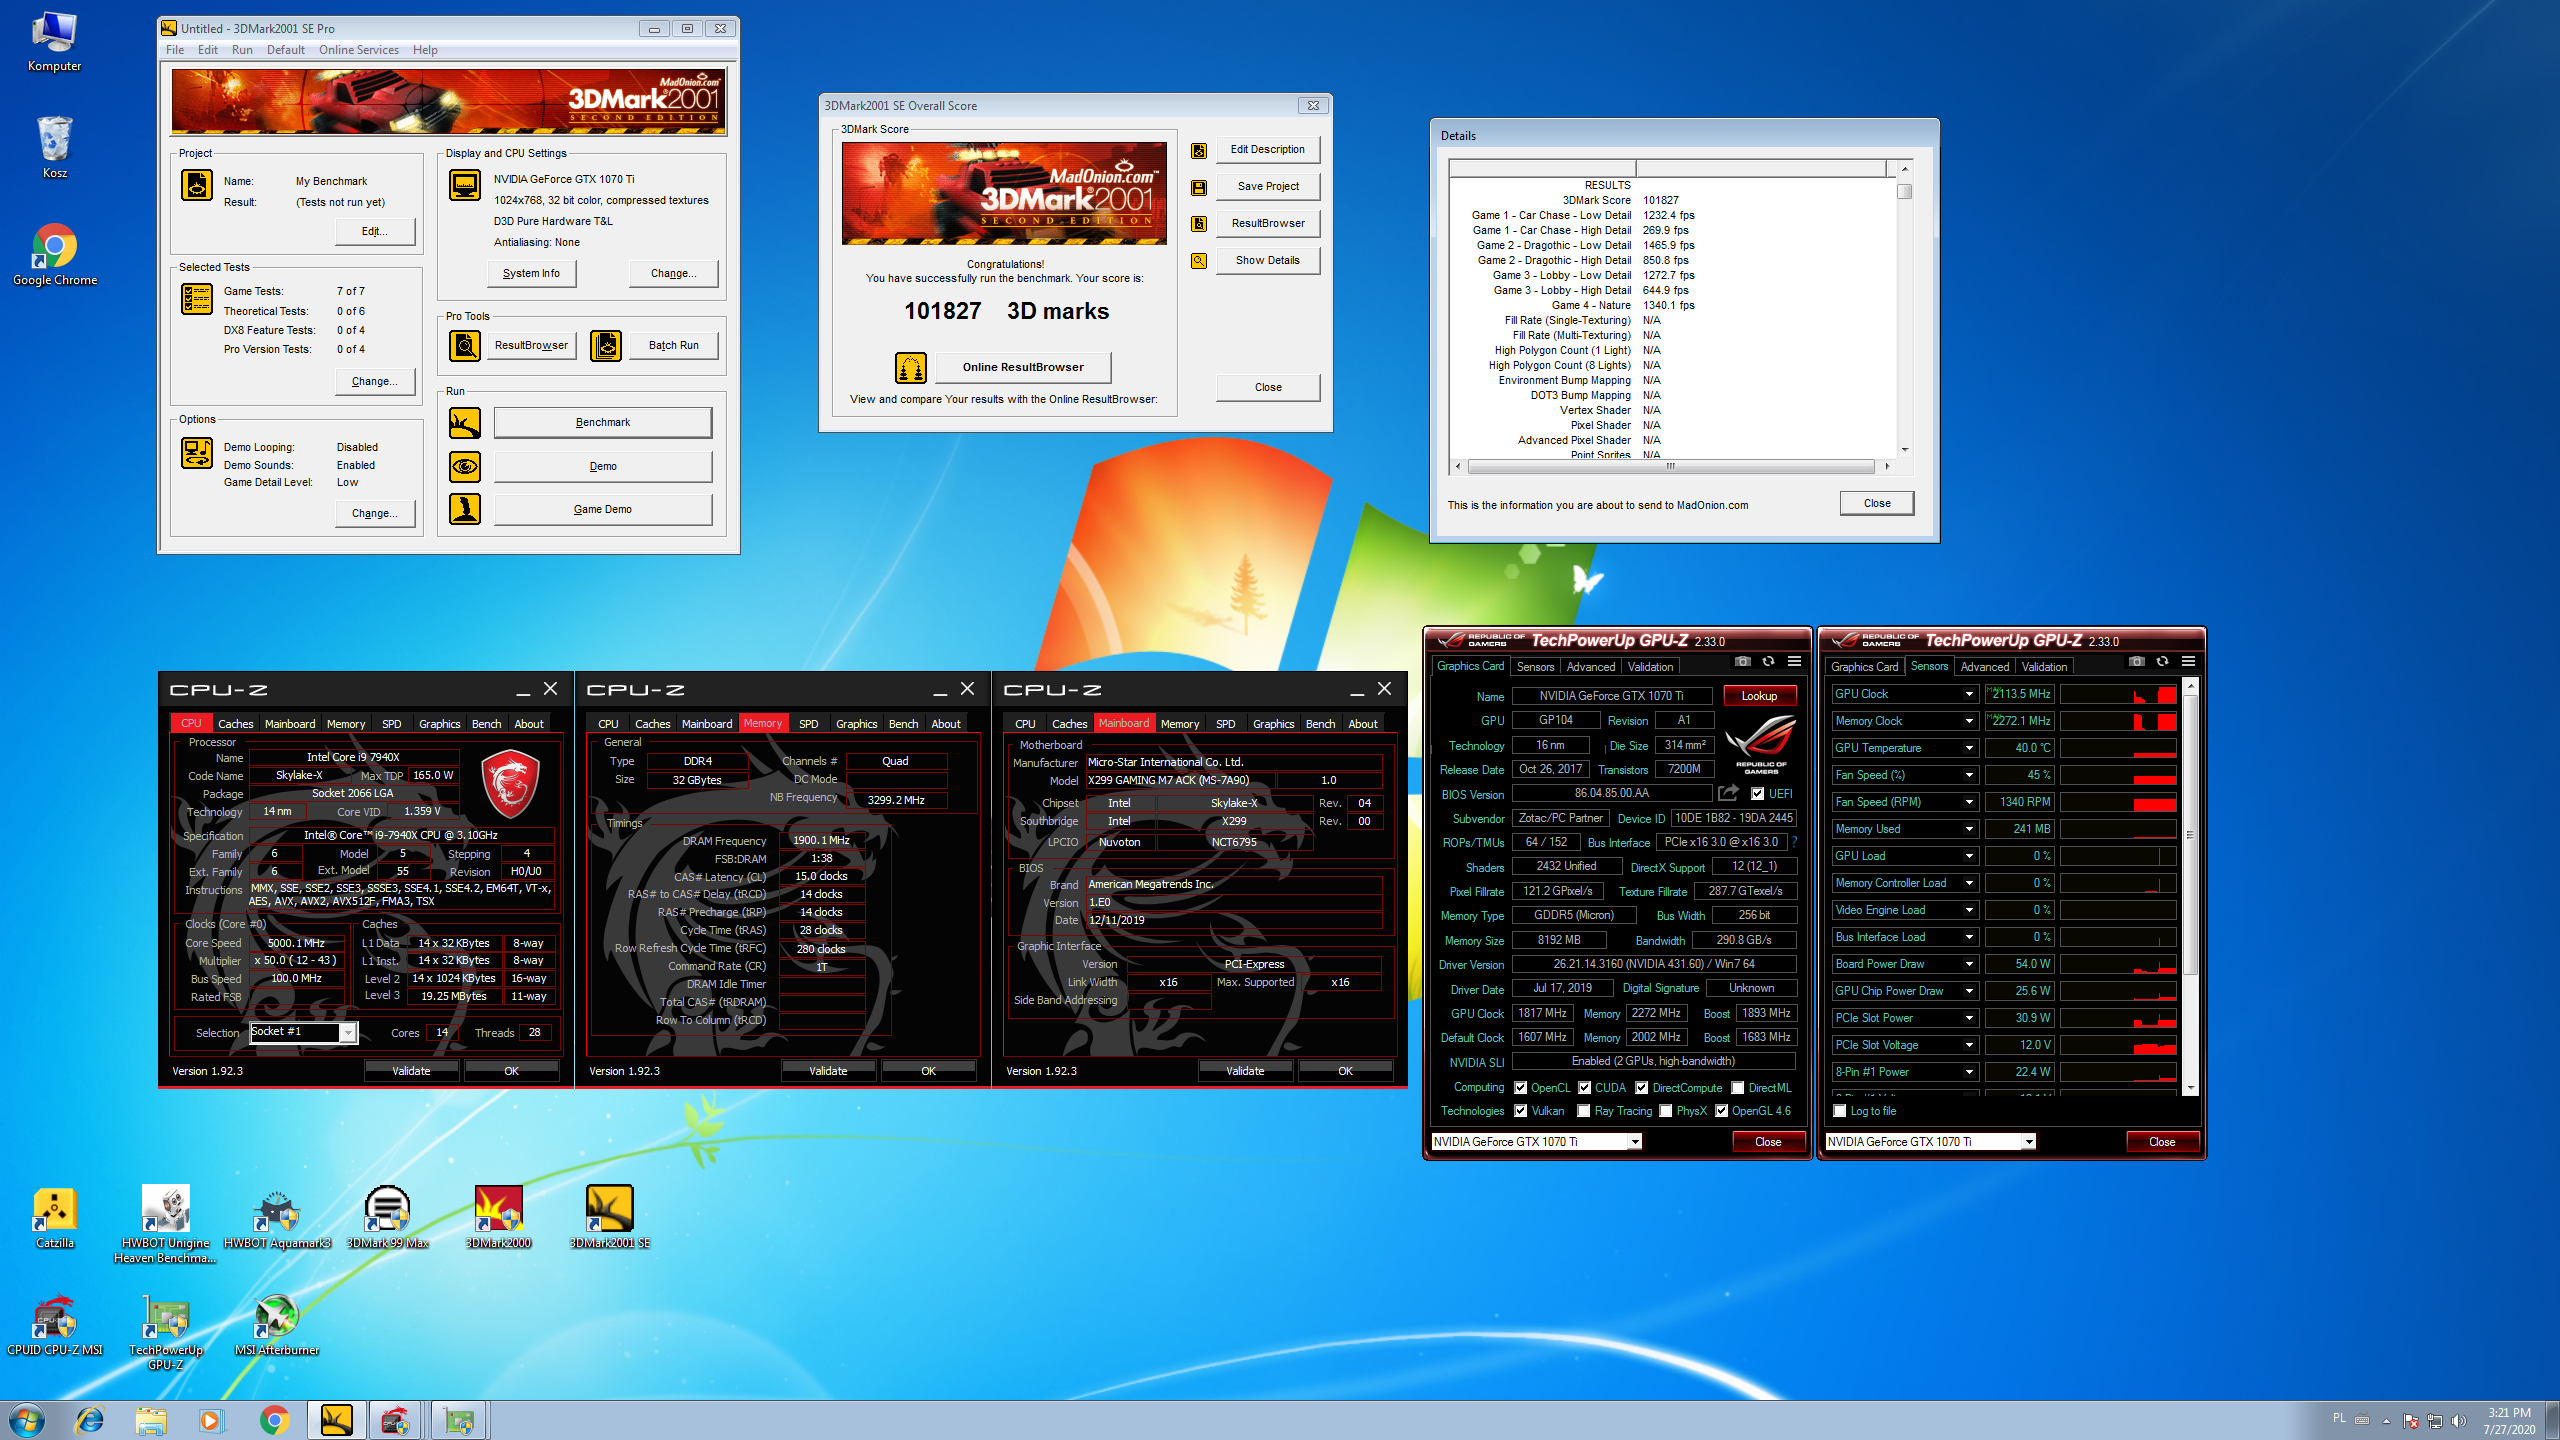Click Validate in the CPU-Z Mainboard window
This screenshot has height=1440, width=2560.
[x=1245, y=1071]
